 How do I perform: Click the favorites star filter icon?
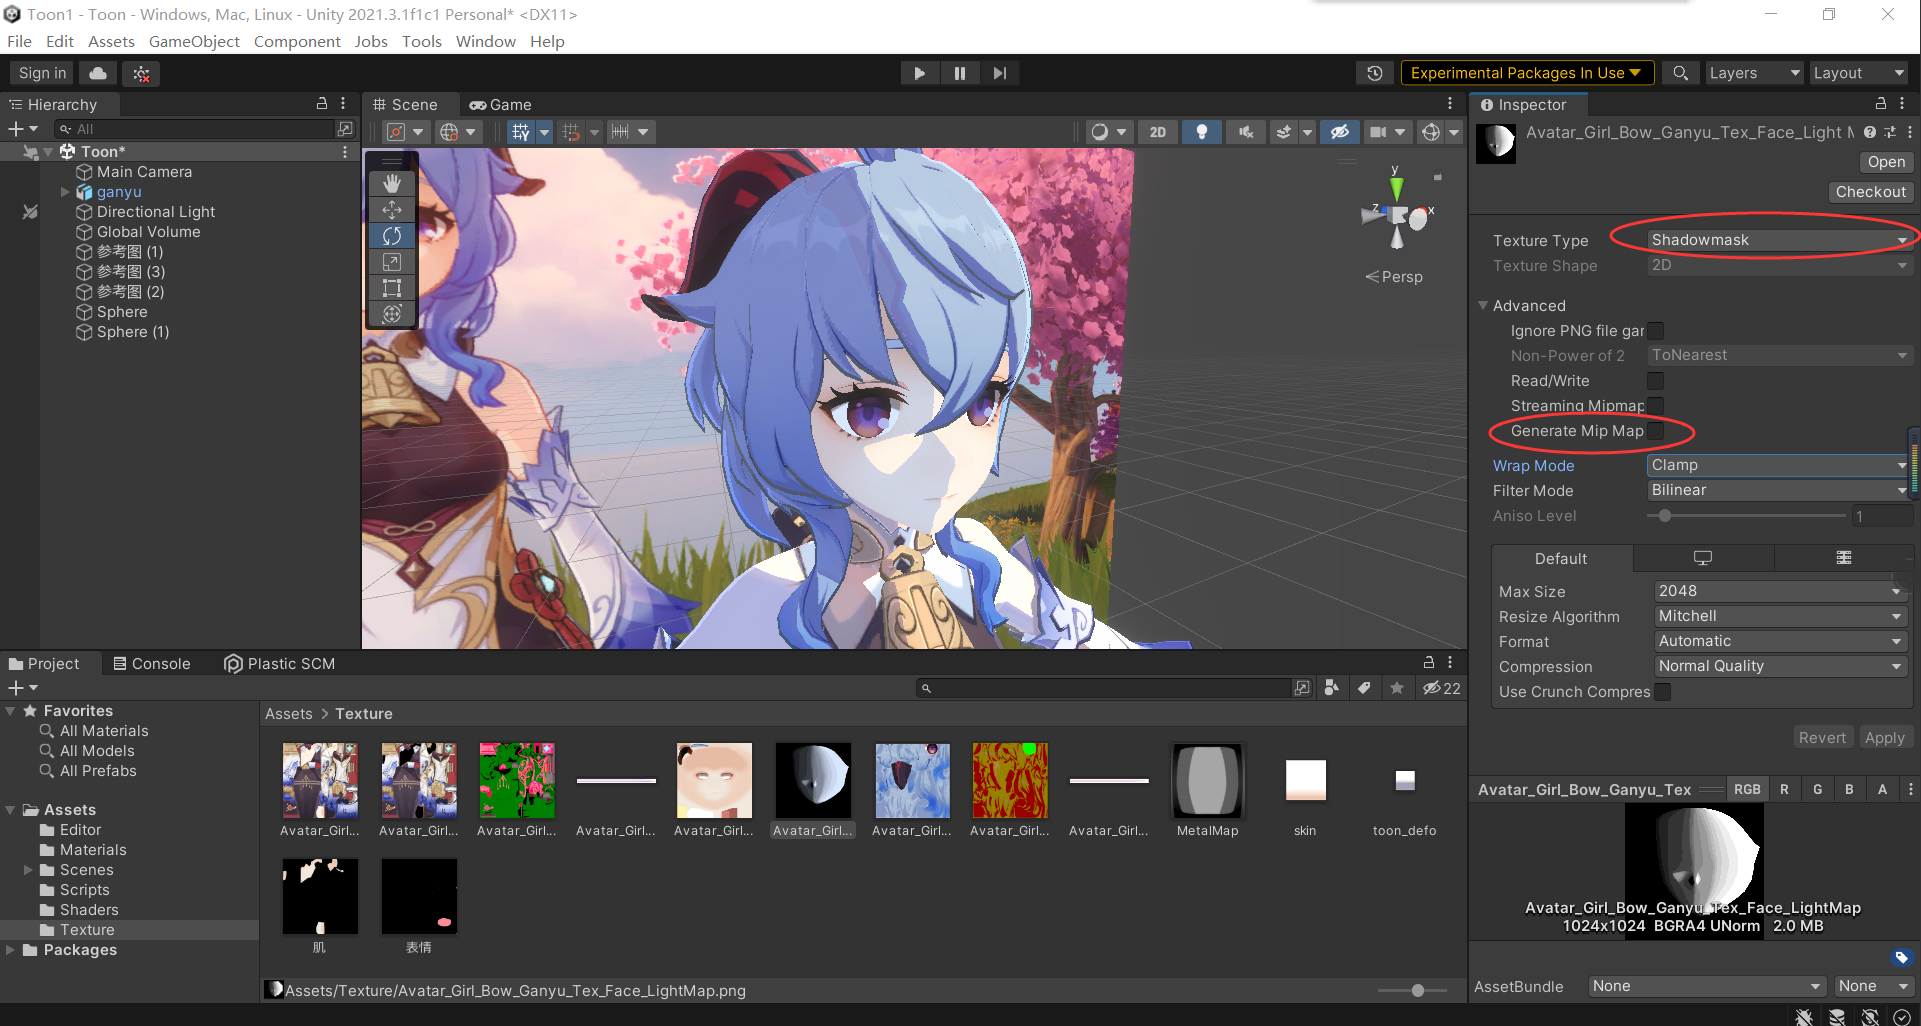pos(1397,688)
